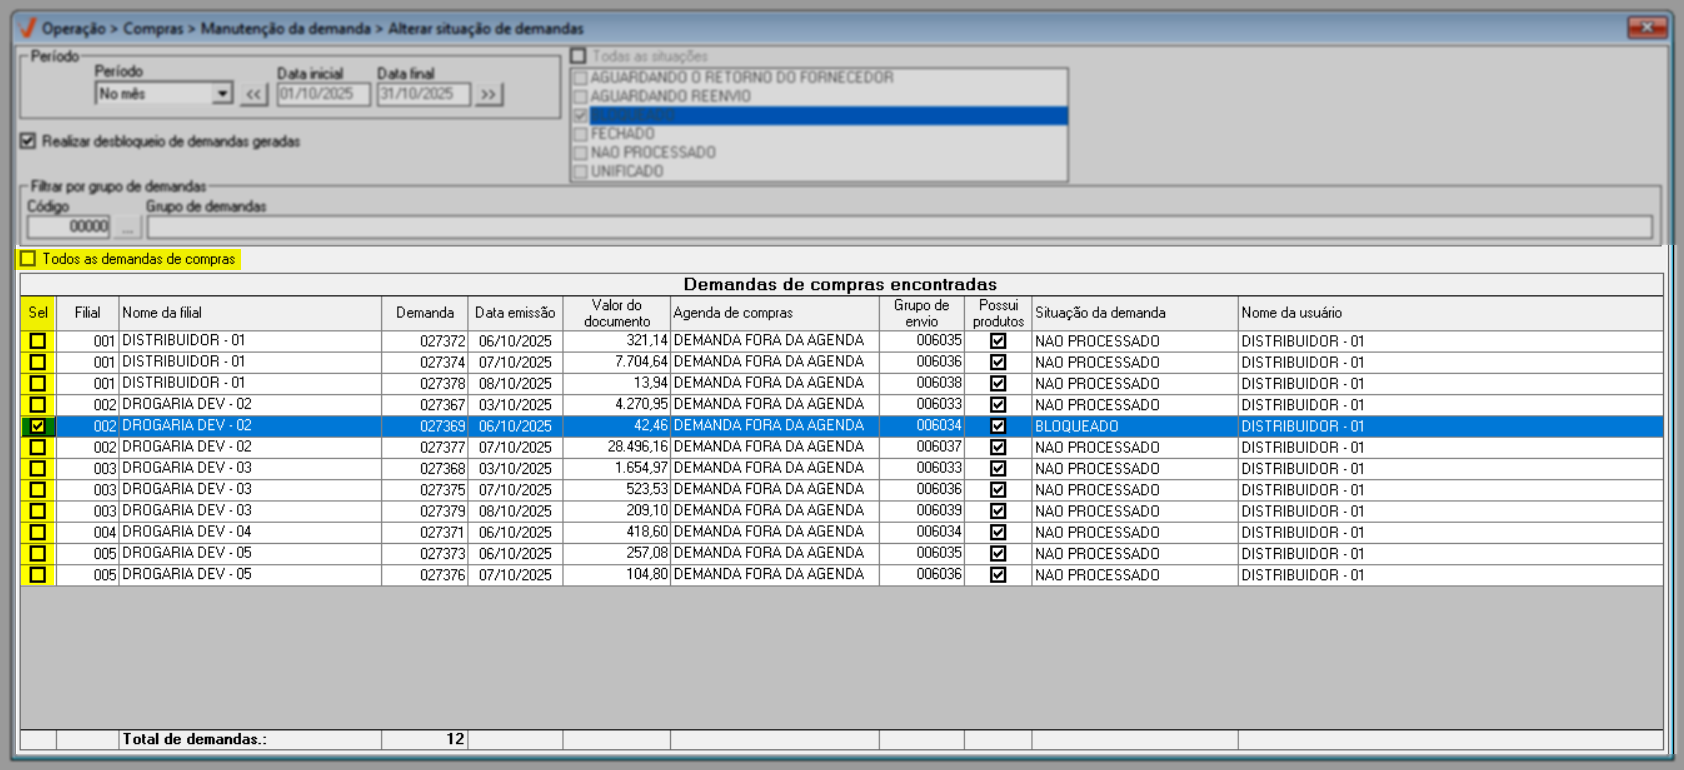Viewport: 1684px width, 770px height.
Task: Click emission date of demand 027373
Action: point(515,553)
